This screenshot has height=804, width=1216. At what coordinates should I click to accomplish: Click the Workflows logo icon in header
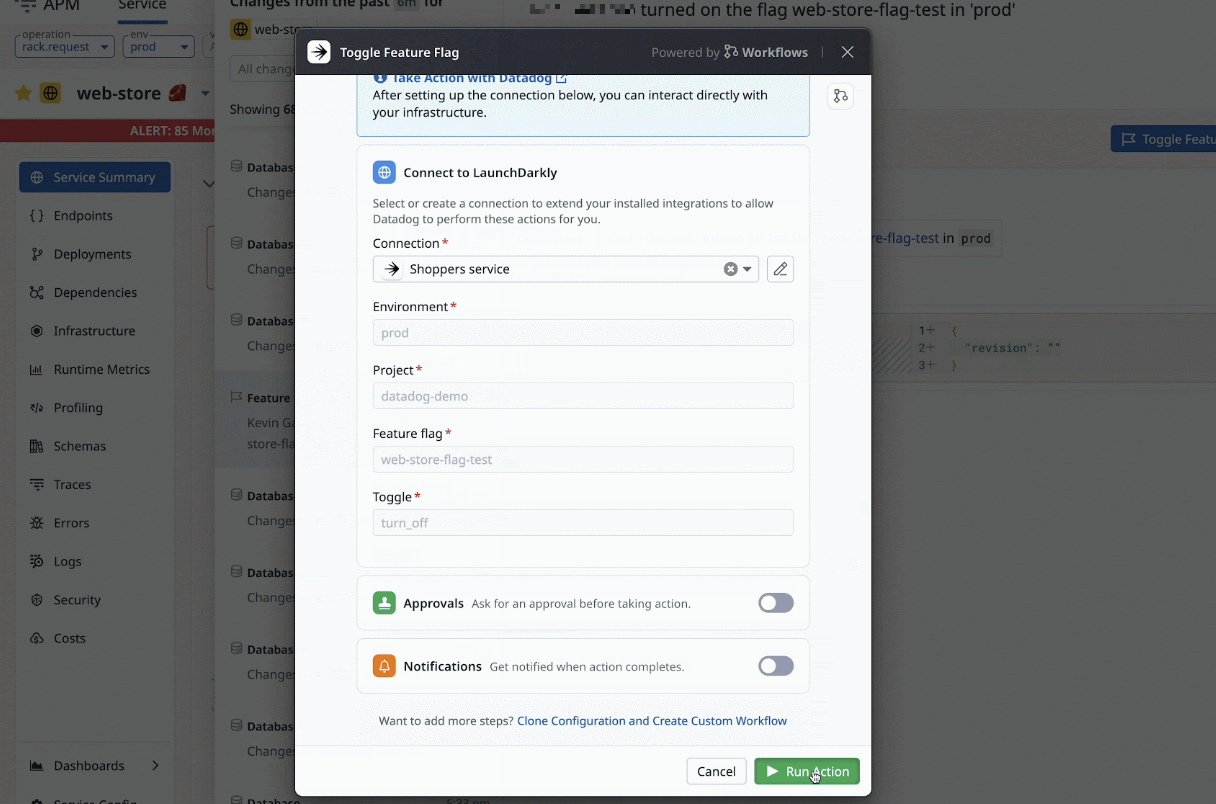731,52
